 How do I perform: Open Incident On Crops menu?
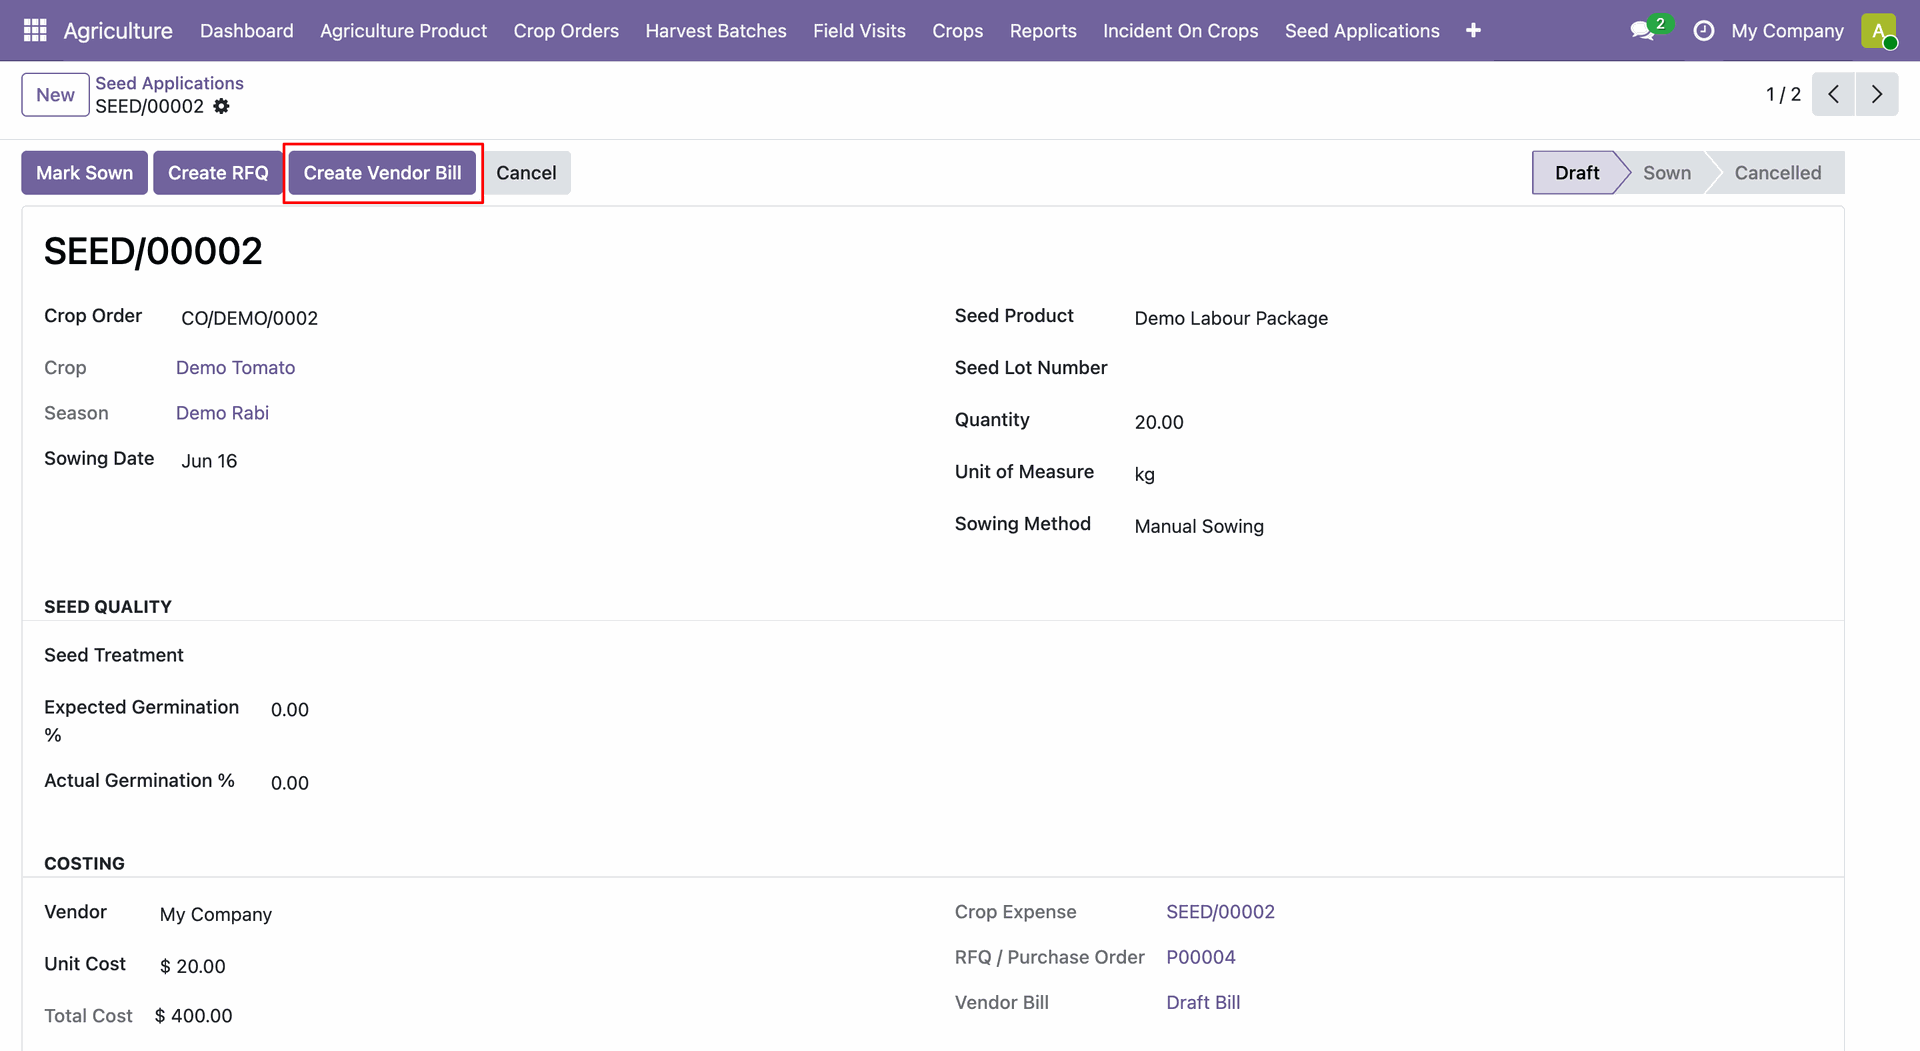click(1180, 31)
